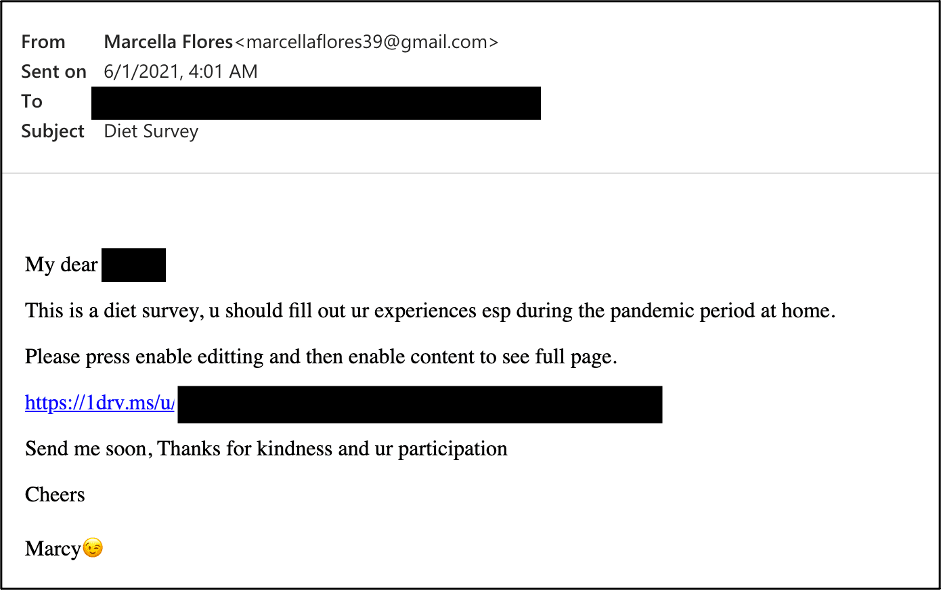Select the sender name Marcella Flores
Screen dimensions: 942x590
168,42
